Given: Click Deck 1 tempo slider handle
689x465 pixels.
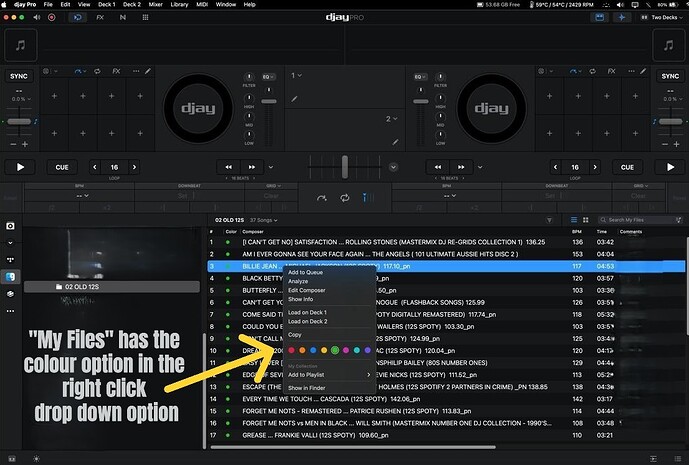Looking at the screenshot, I should (19, 121).
